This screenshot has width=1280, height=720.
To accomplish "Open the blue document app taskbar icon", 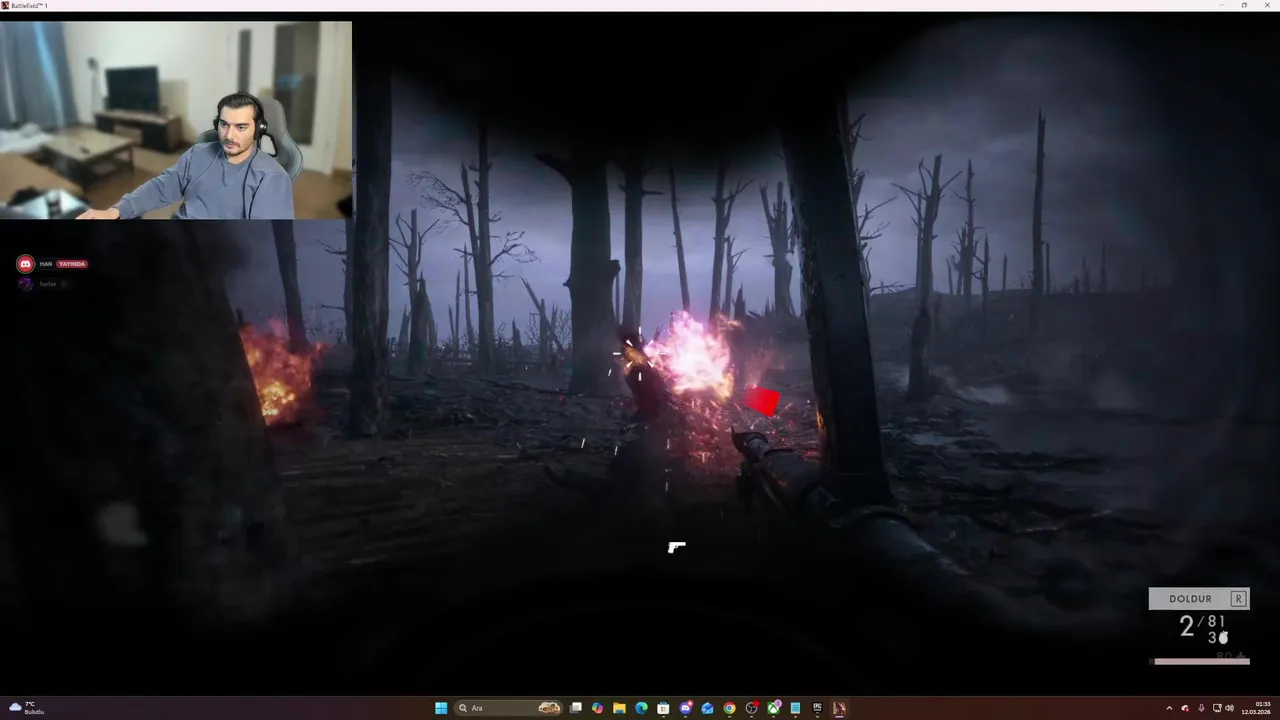I will tap(795, 708).
